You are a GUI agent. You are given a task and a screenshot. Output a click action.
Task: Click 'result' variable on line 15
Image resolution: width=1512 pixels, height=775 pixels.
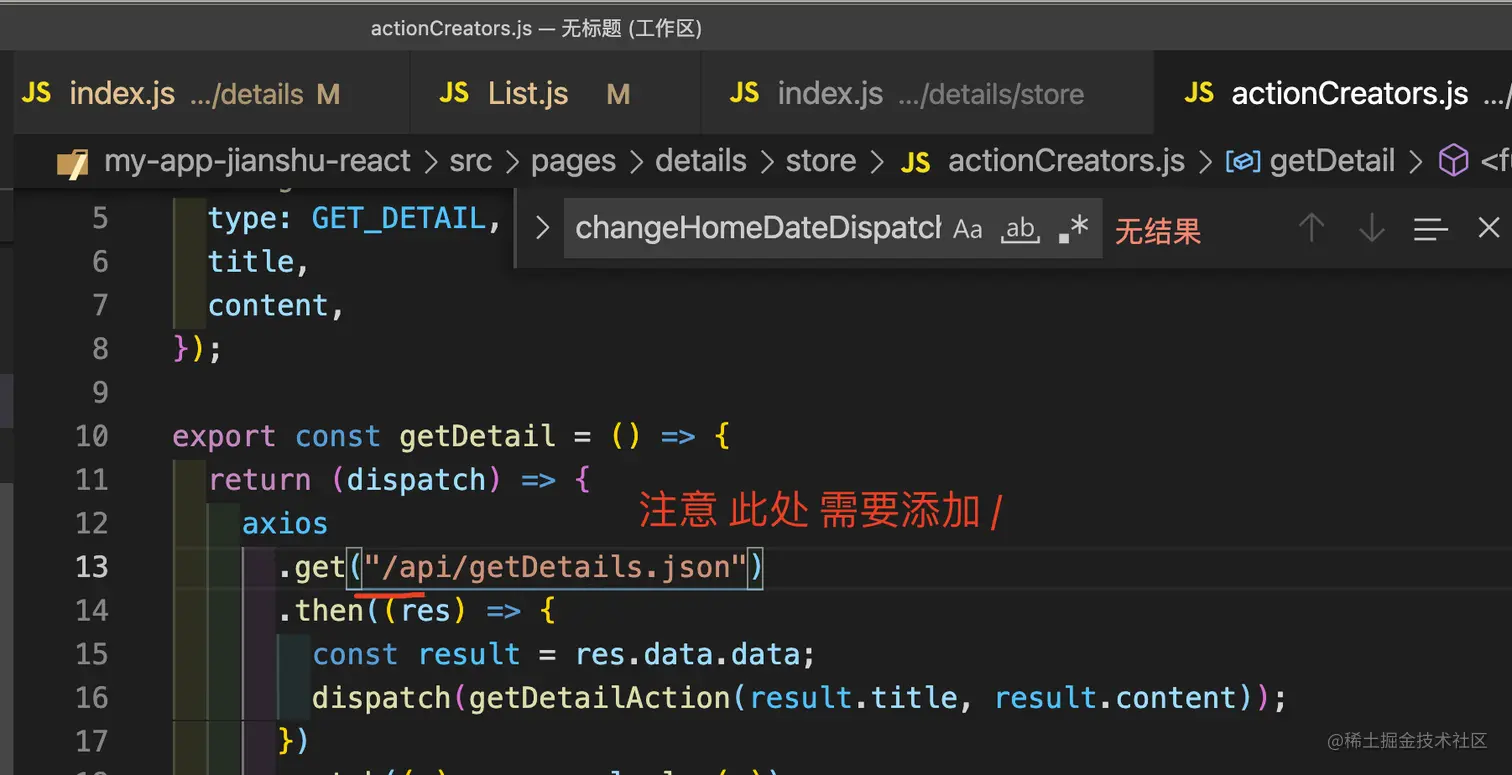pyautogui.click(x=469, y=654)
